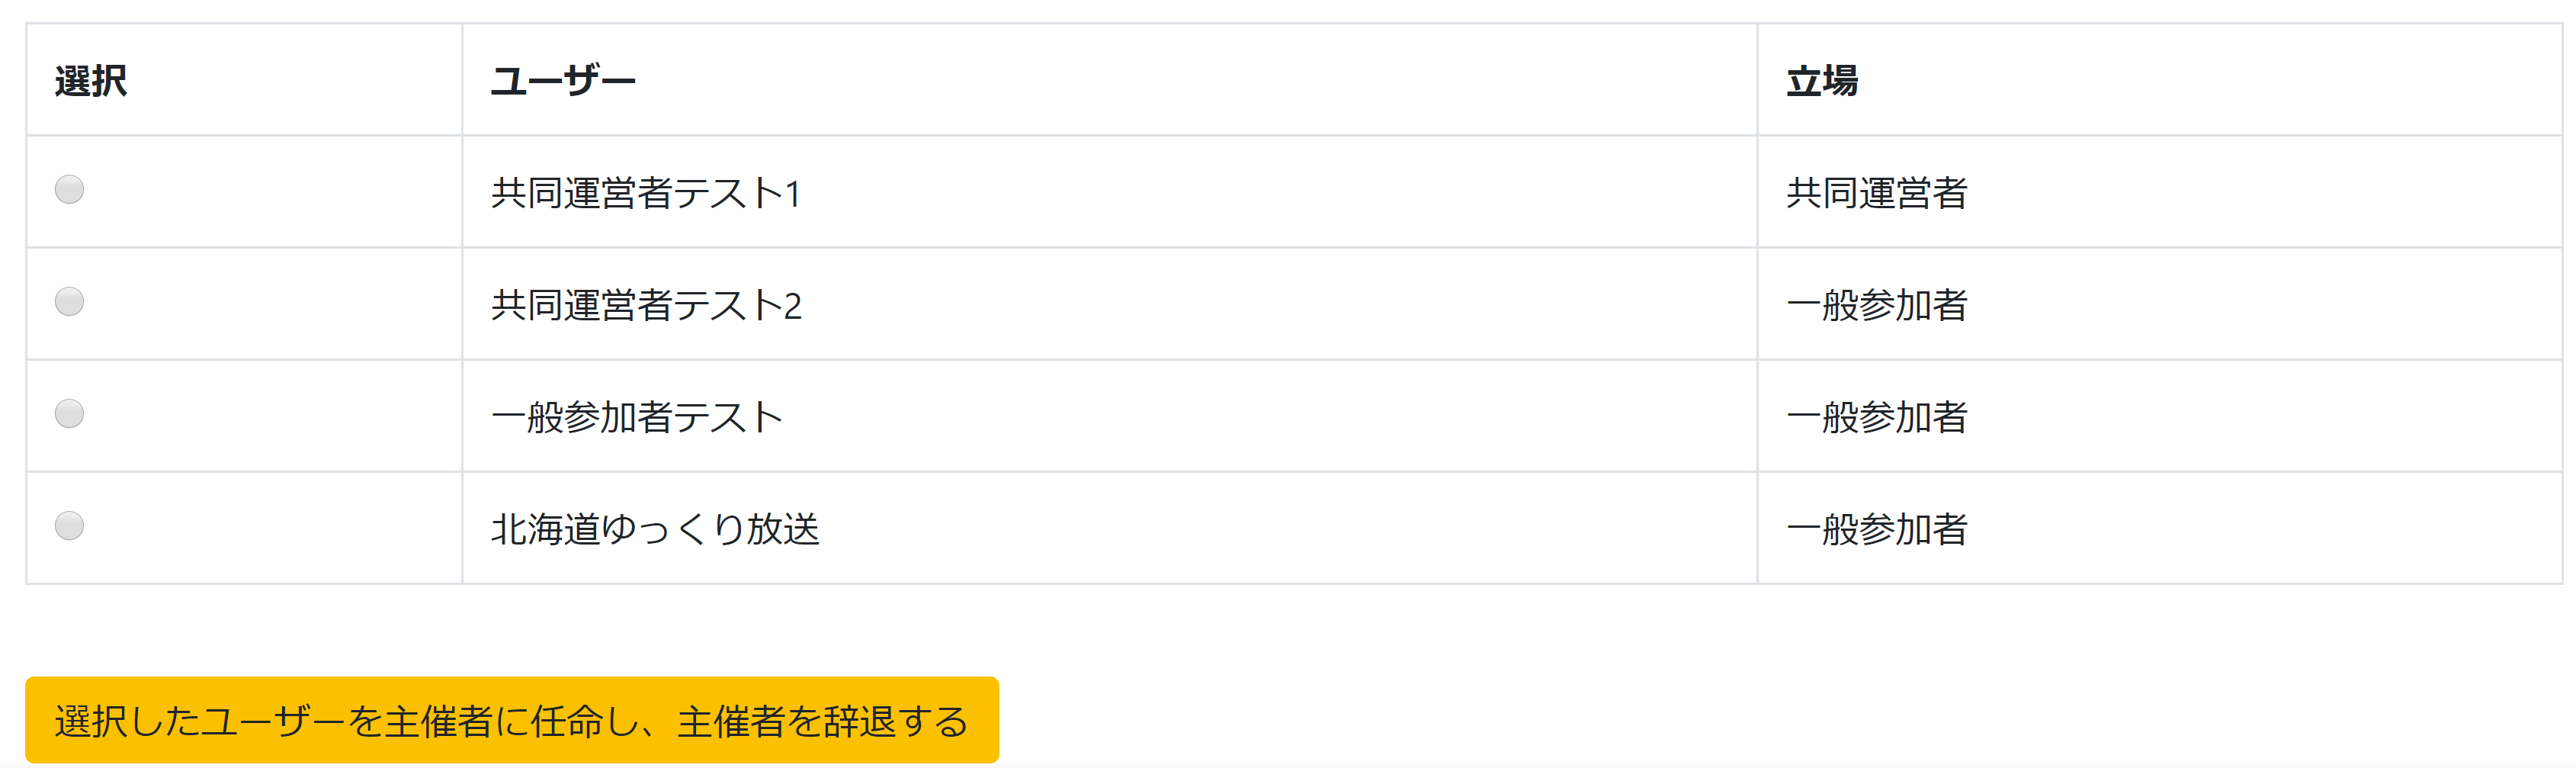Select the radio button for 共同運営者テスト2
Screen dimensions: 2576x768
pyautogui.click(x=68, y=302)
